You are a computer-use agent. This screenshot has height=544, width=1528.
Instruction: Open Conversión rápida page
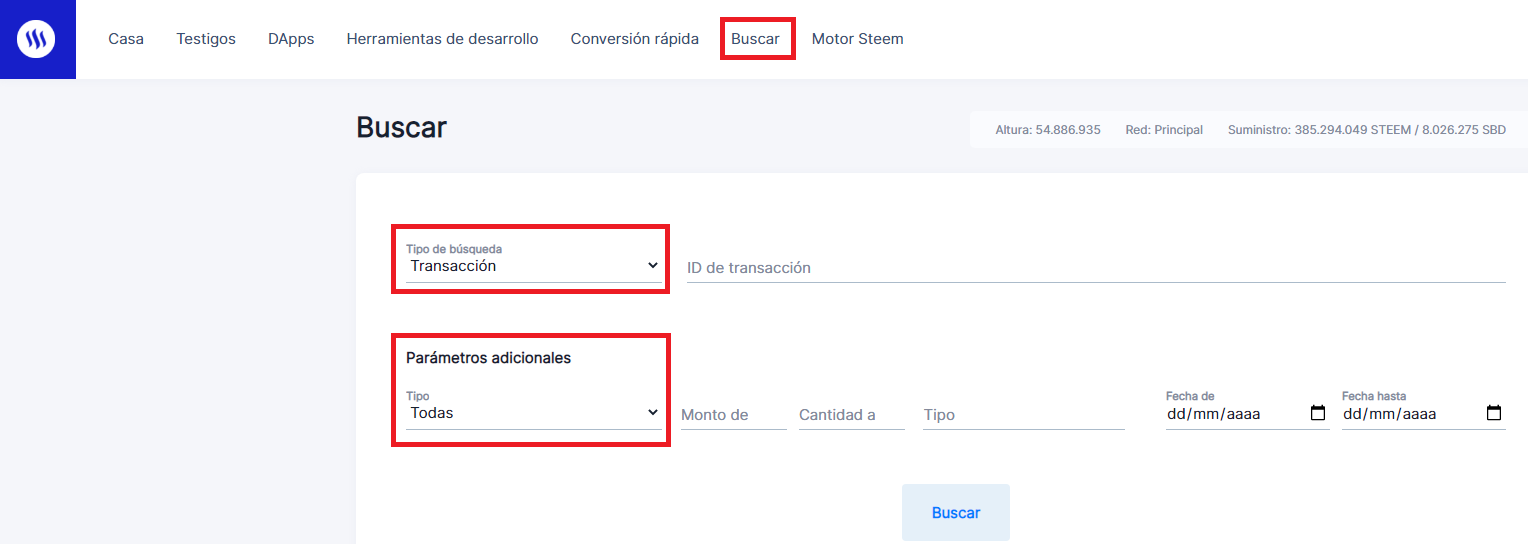click(635, 39)
